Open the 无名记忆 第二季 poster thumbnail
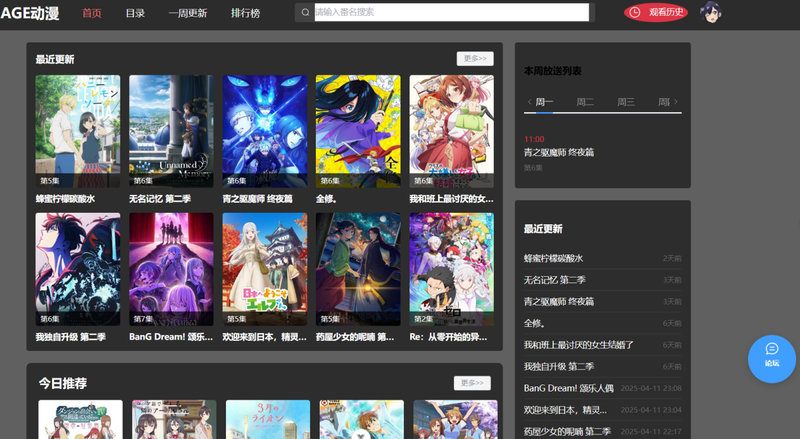The image size is (800, 439). (171, 131)
